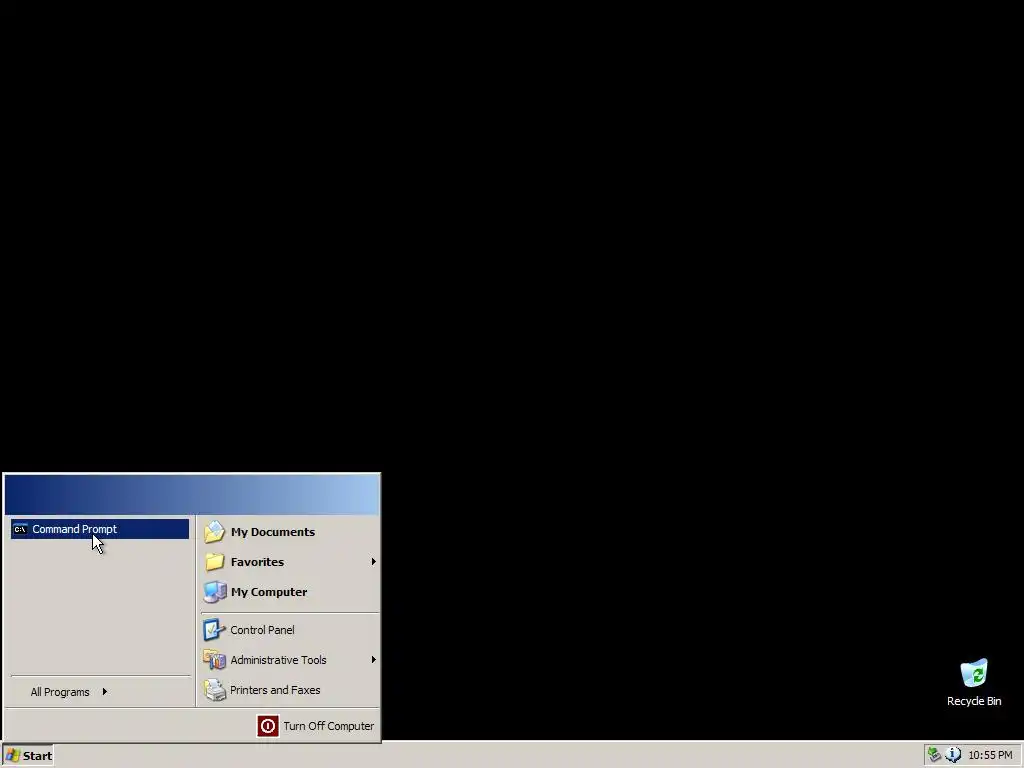
Task: Click the Windows flag logo on Start
Action: [12, 756]
